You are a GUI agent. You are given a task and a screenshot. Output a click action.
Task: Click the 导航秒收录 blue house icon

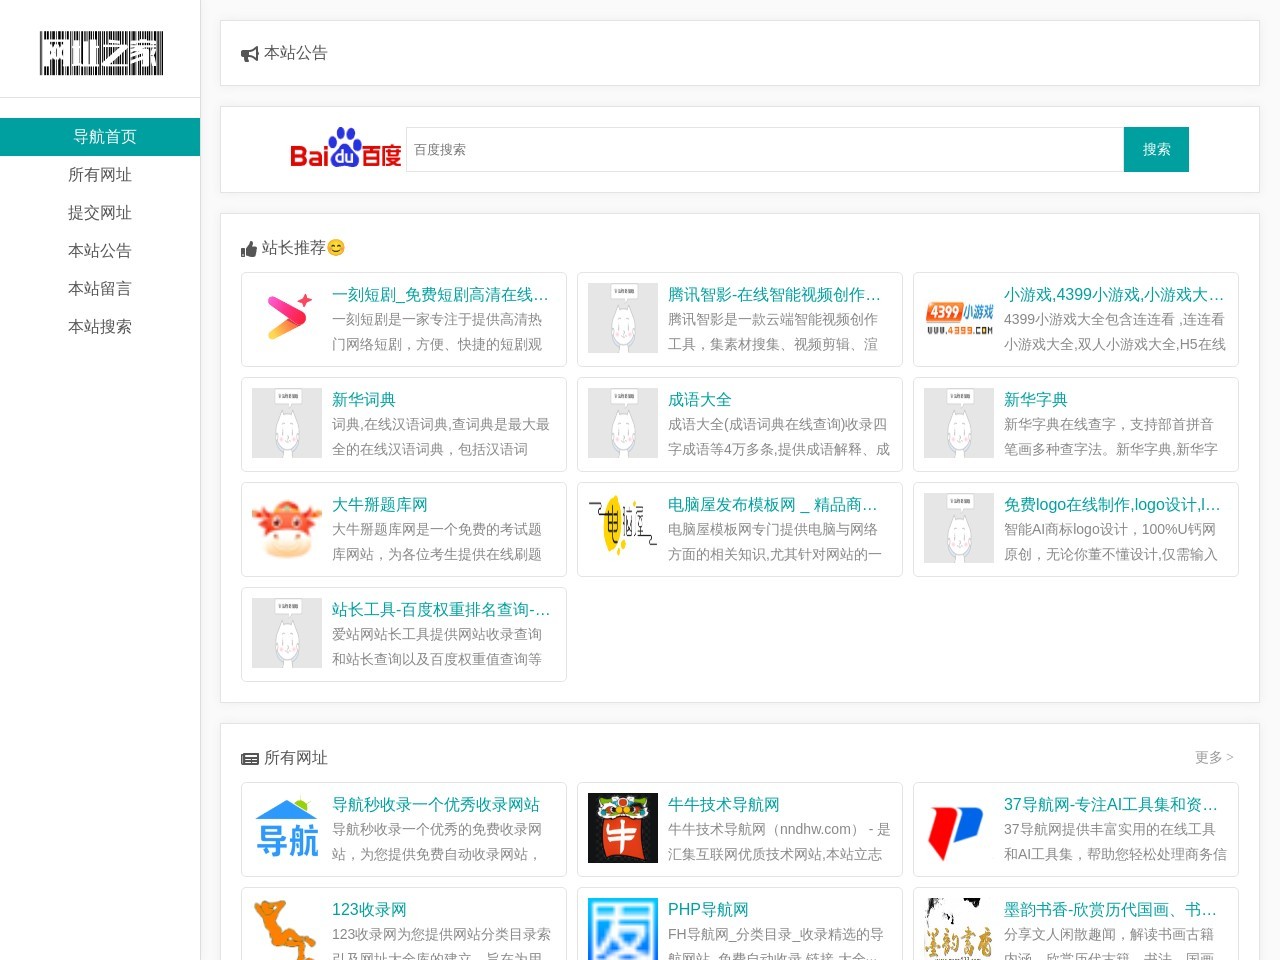[x=287, y=828]
